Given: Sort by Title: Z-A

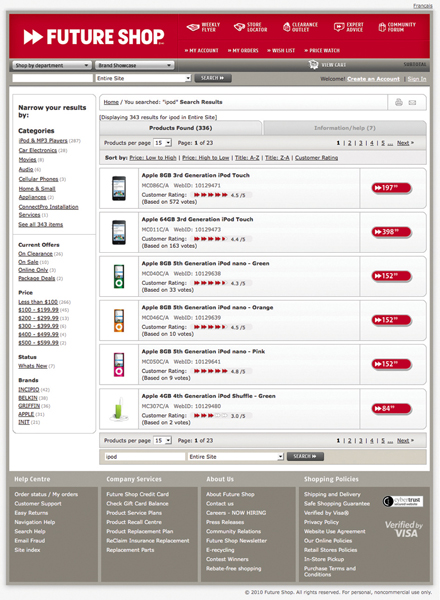Looking at the screenshot, I should (x=277, y=158).
